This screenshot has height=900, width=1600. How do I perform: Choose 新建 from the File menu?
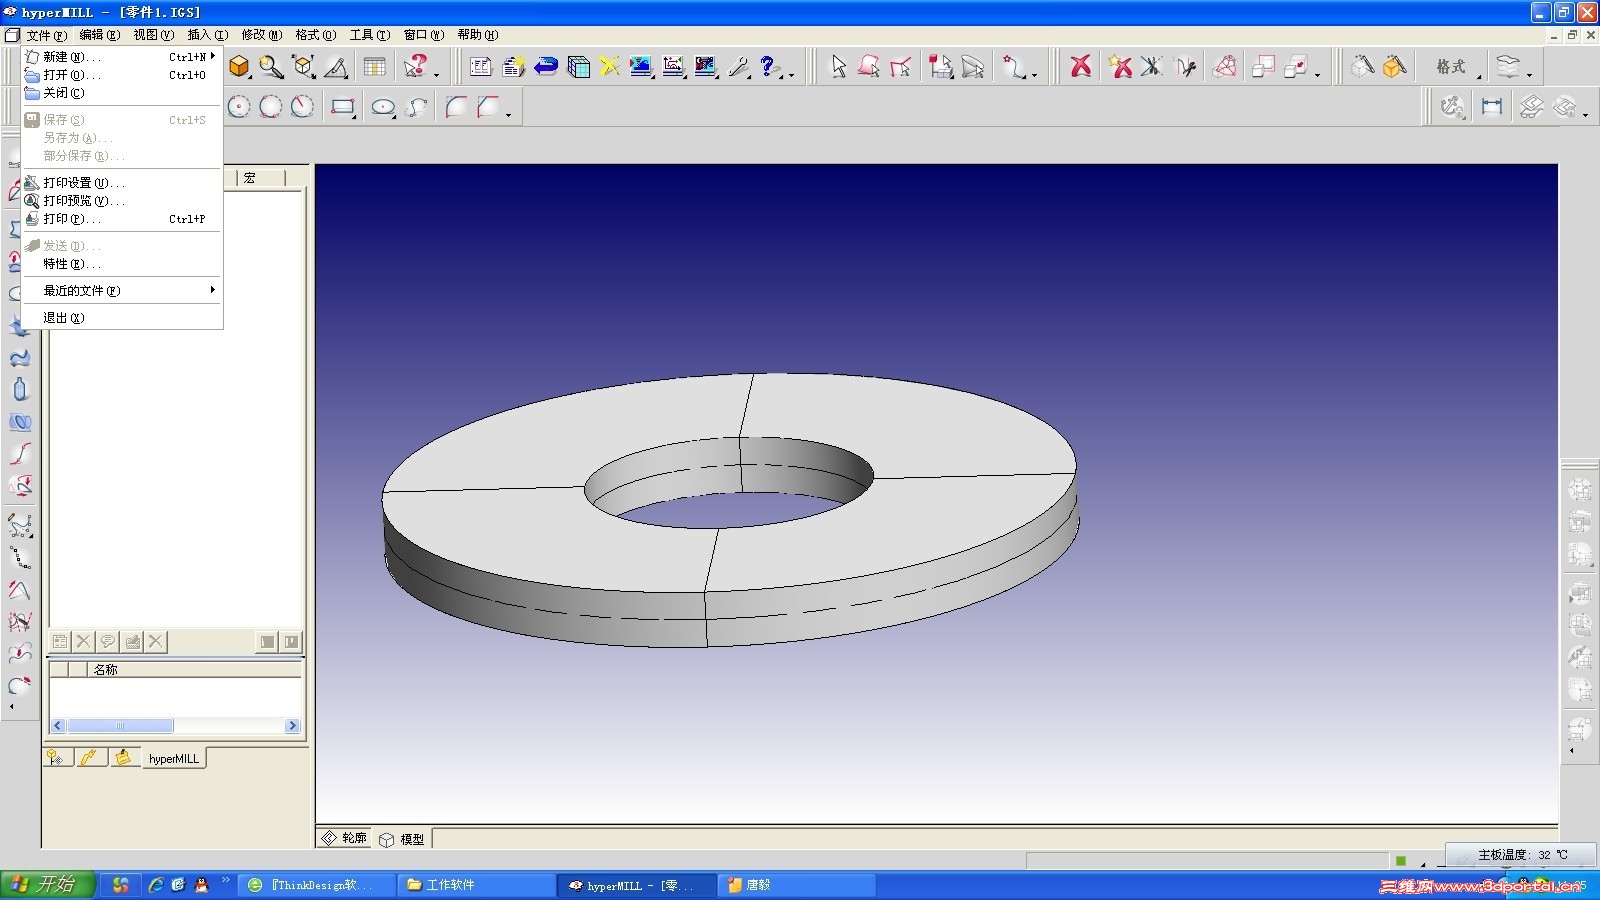(x=120, y=57)
